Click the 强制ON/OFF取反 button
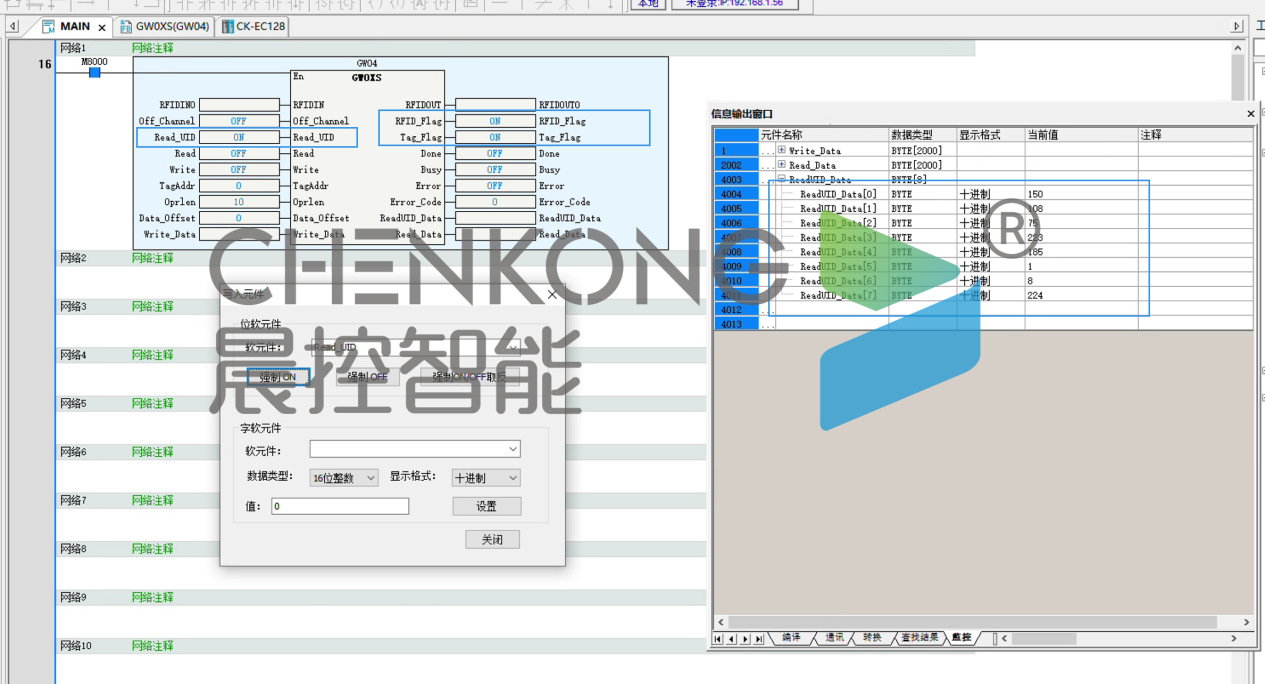This screenshot has height=684, width=1265. [x=469, y=377]
